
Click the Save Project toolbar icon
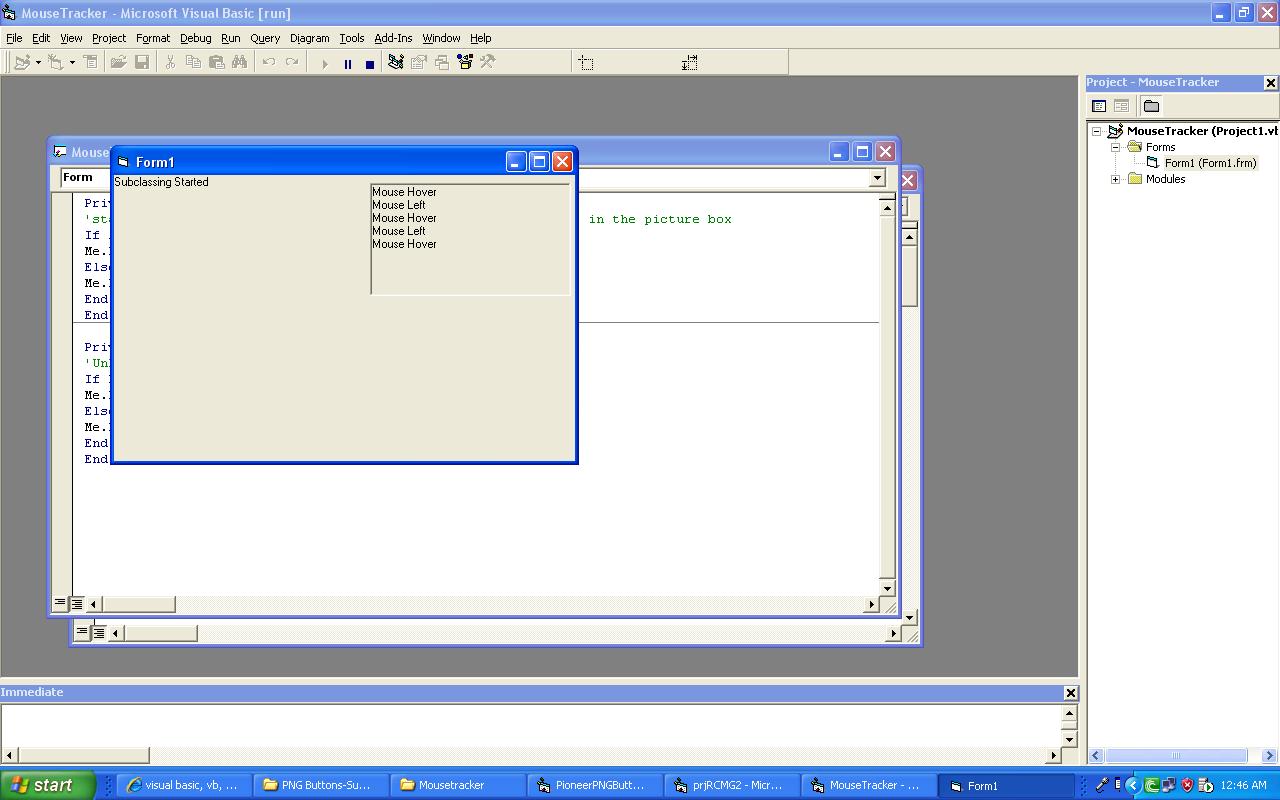coord(142,62)
